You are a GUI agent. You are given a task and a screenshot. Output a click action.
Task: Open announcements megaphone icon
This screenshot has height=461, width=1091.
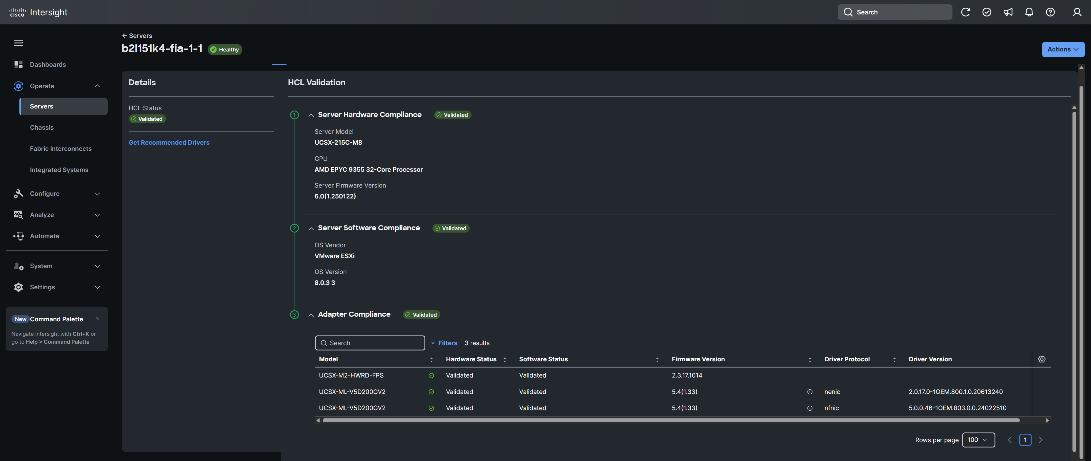click(x=1008, y=12)
